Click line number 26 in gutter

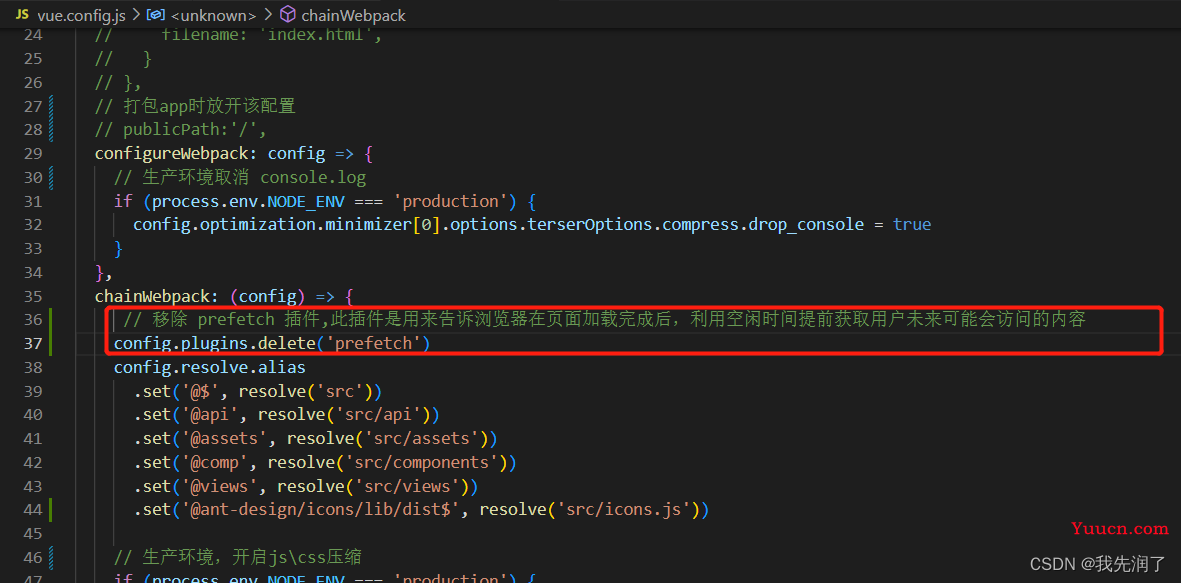(33, 82)
